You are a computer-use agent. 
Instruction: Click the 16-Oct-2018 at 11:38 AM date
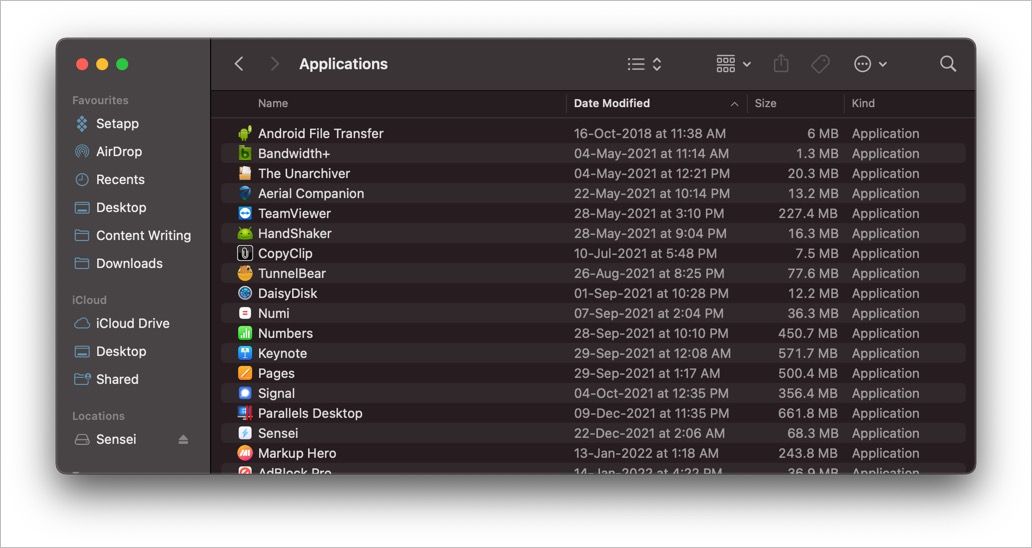pyautogui.click(x=650, y=134)
